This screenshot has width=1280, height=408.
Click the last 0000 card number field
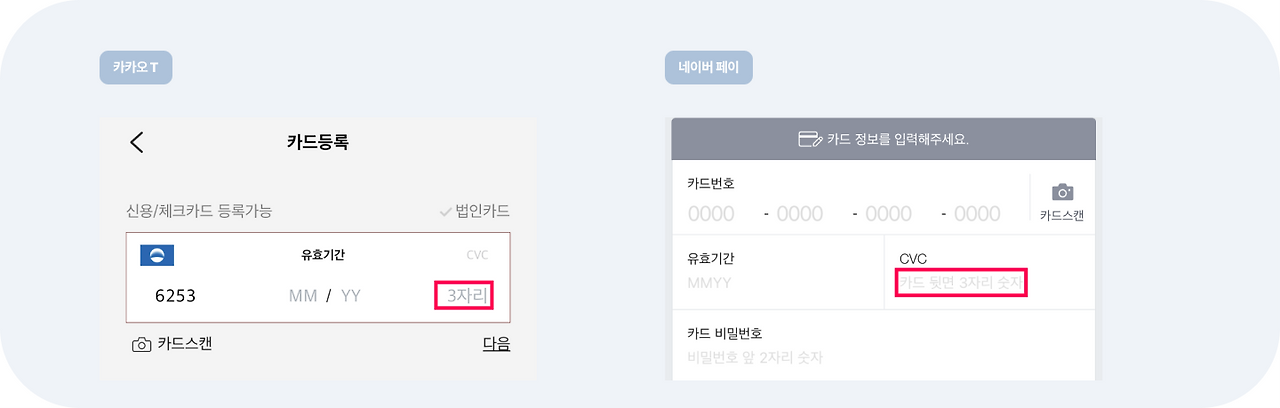(977, 214)
